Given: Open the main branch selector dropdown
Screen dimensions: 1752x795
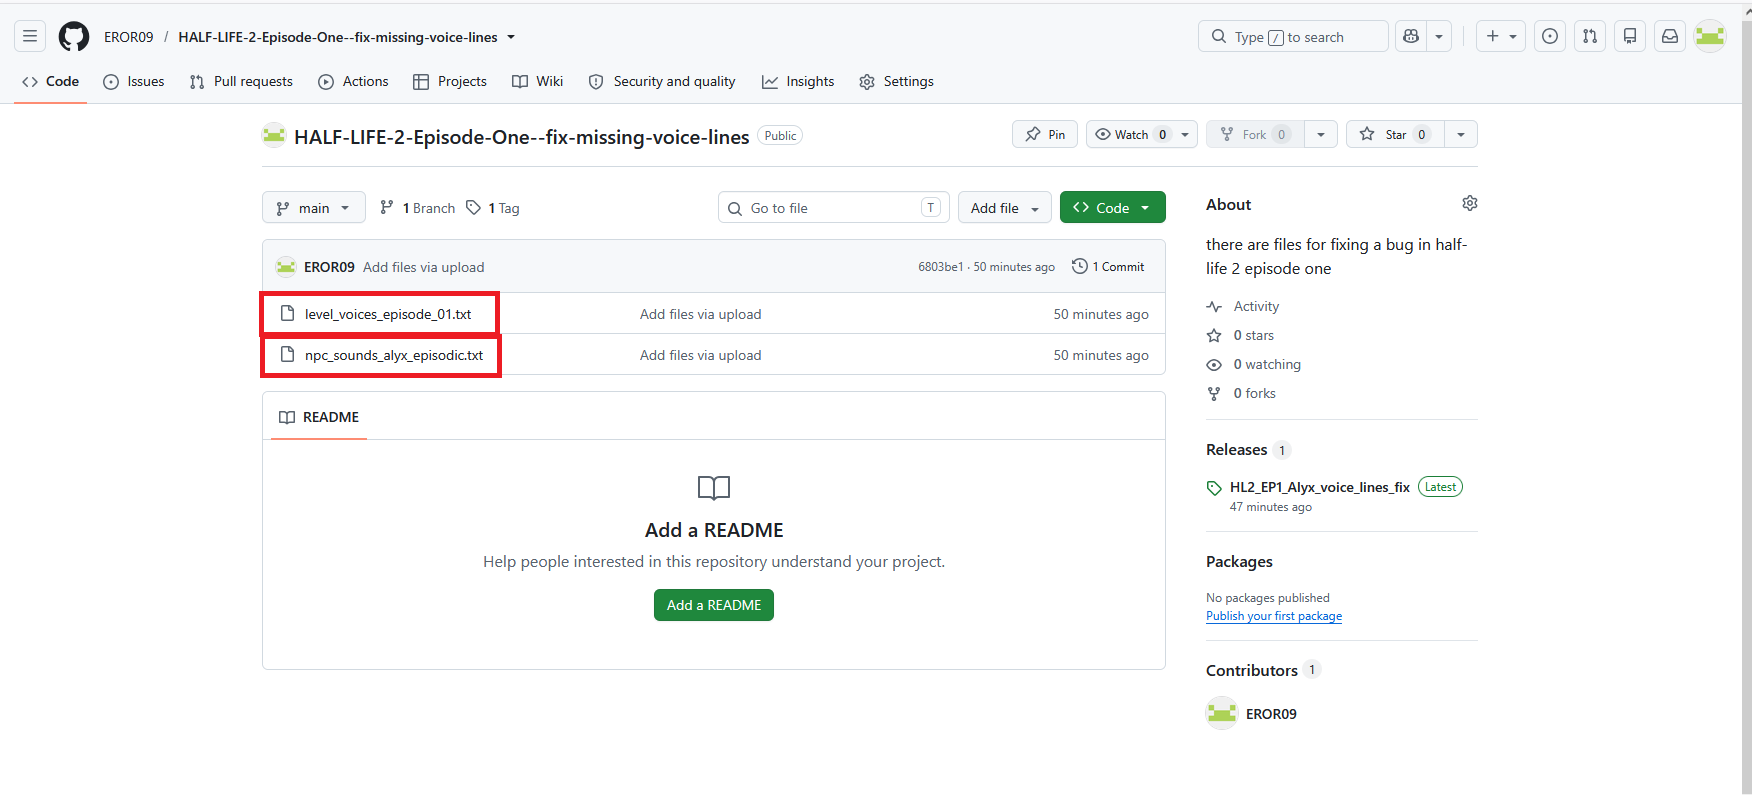Looking at the screenshot, I should click(314, 208).
